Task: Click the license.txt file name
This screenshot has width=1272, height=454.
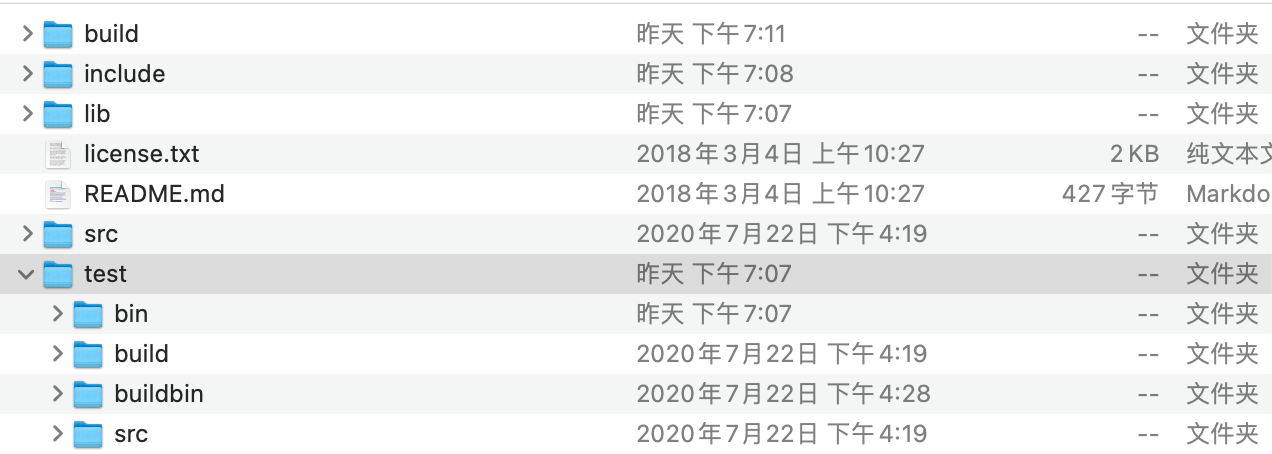Action: pos(142,154)
